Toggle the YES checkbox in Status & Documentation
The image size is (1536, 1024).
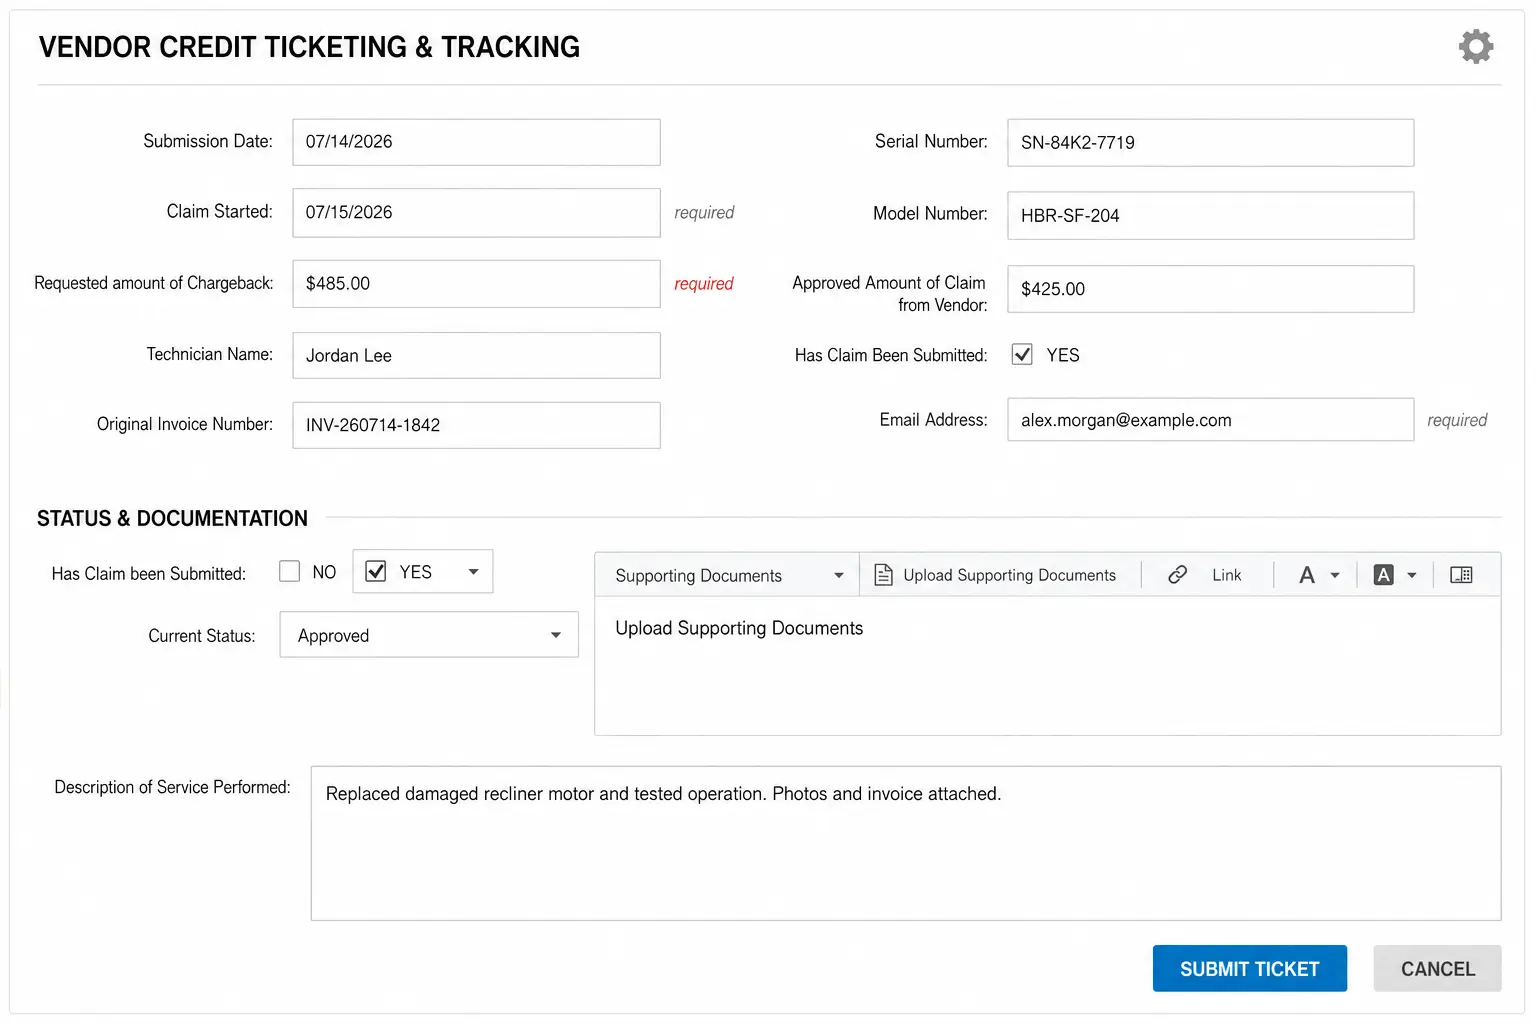(376, 571)
